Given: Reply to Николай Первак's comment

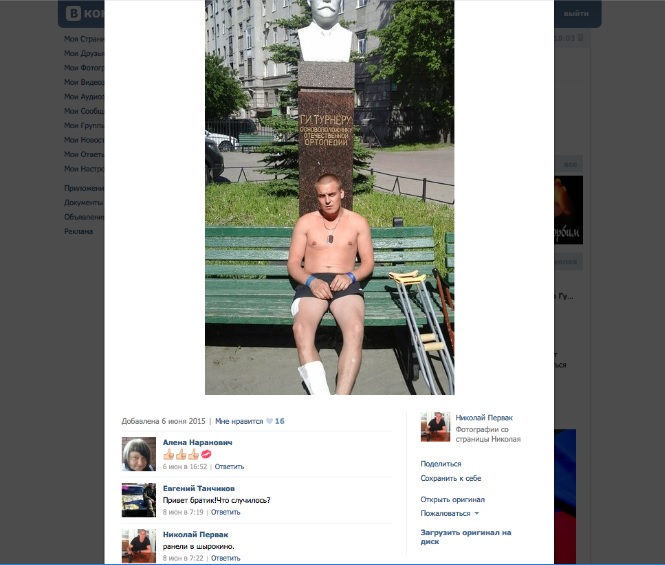Looking at the screenshot, I should 226,558.
